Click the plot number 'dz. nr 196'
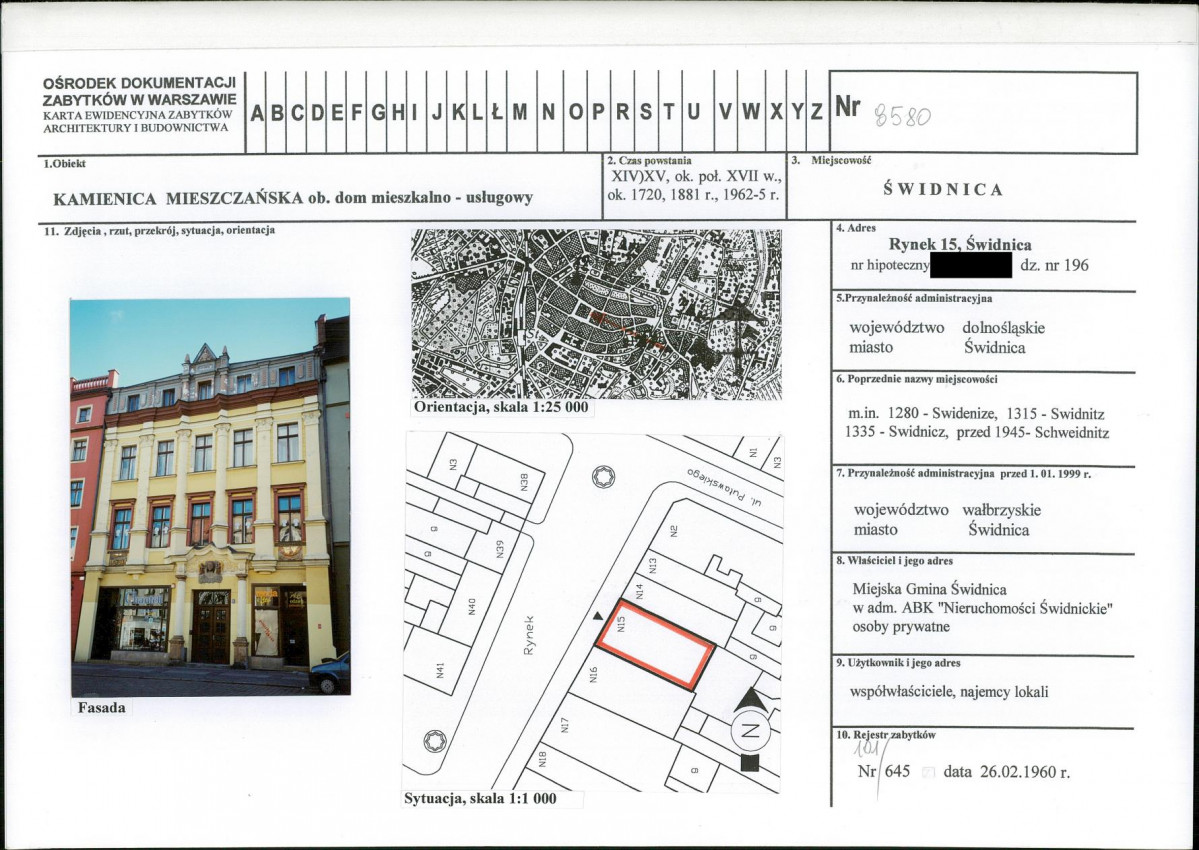This screenshot has width=1199, height=850. click(1054, 265)
